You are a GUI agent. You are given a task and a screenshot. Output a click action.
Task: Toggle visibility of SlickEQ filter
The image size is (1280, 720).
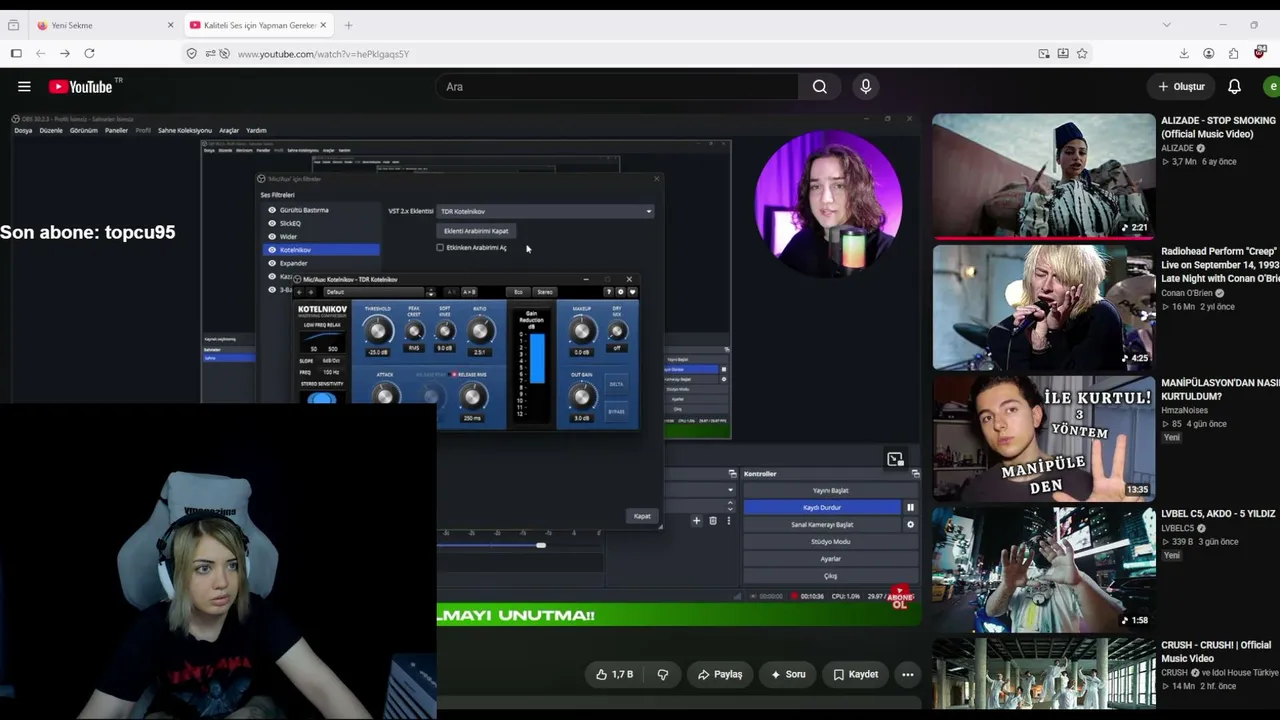tap(272, 223)
